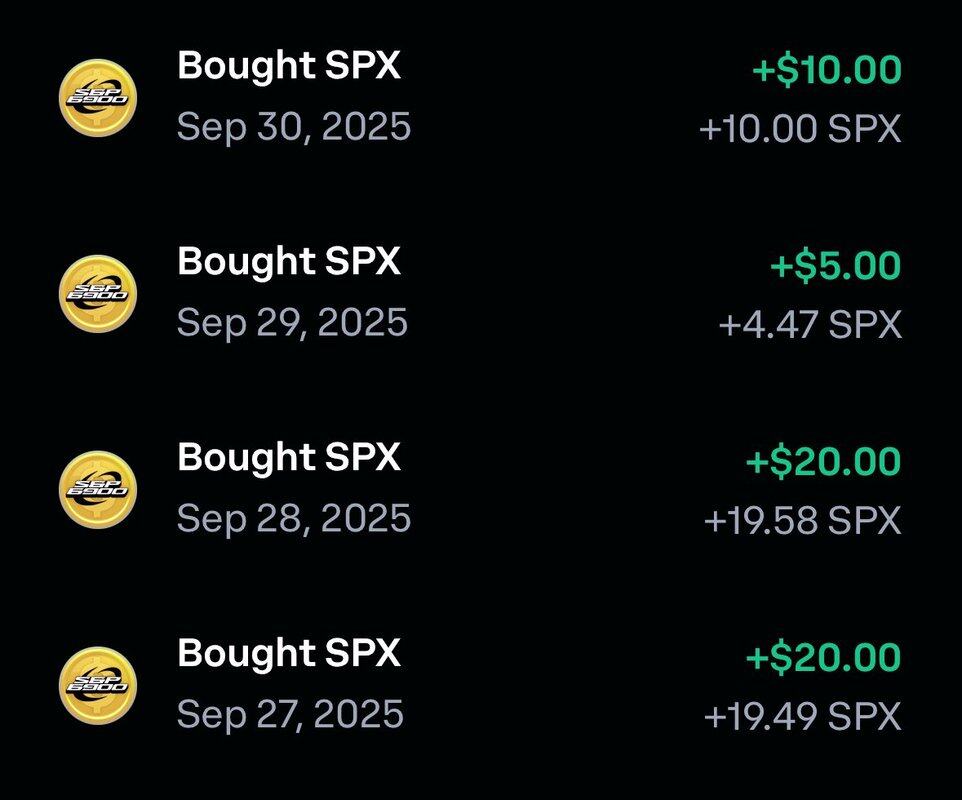
Task: Select the Sep 28, 2025 date text
Action: click(294, 519)
